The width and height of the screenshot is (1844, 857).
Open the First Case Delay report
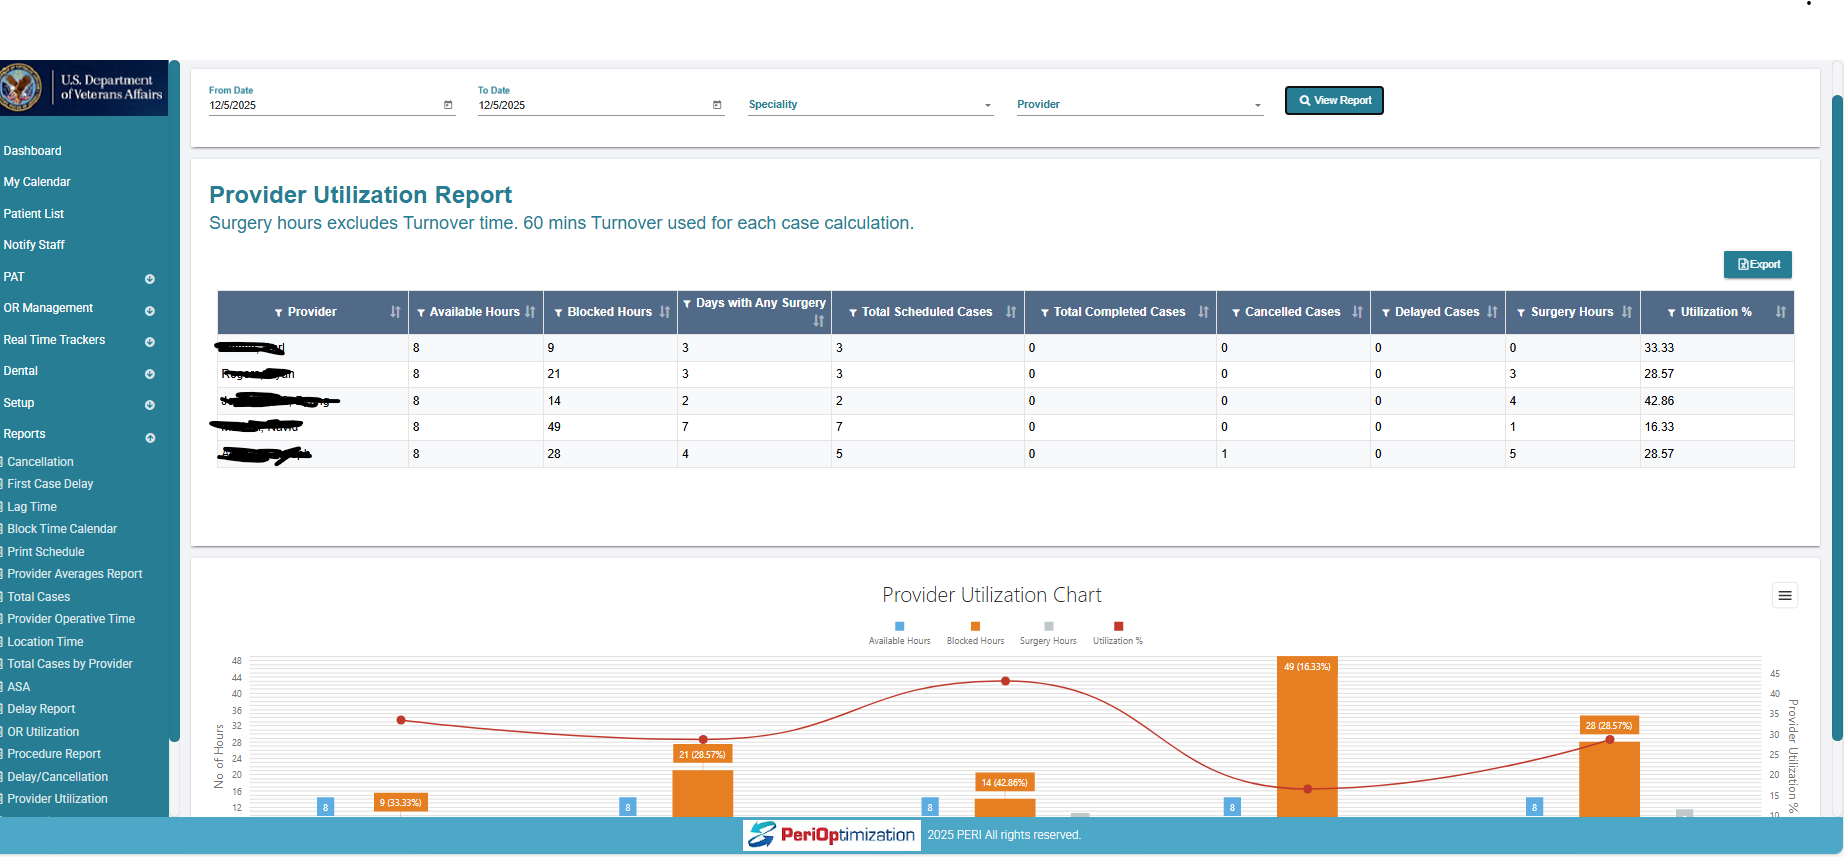50,484
